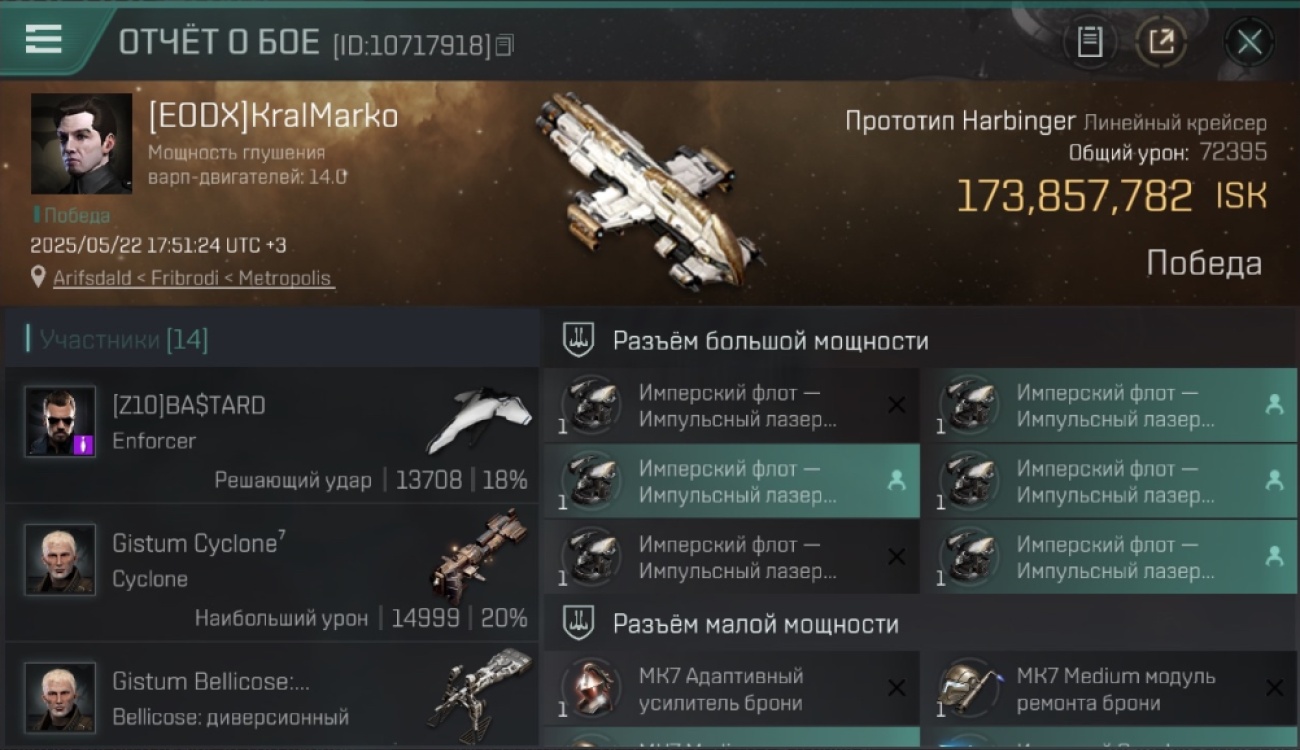Click the Harbinger prototype ship image
Screen dimensions: 1300x750
click(647, 190)
